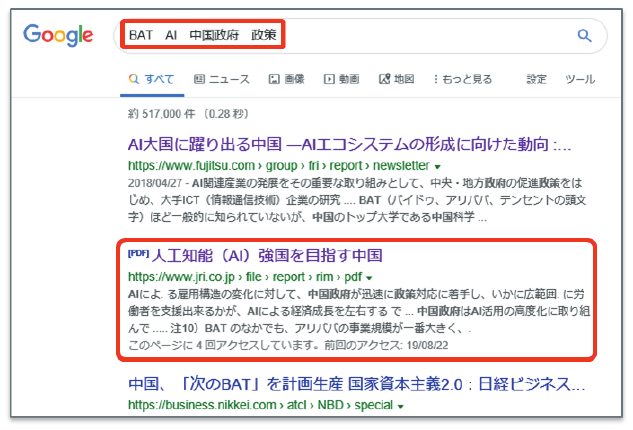Click the fujitsu.com result URL

click(x=279, y=166)
